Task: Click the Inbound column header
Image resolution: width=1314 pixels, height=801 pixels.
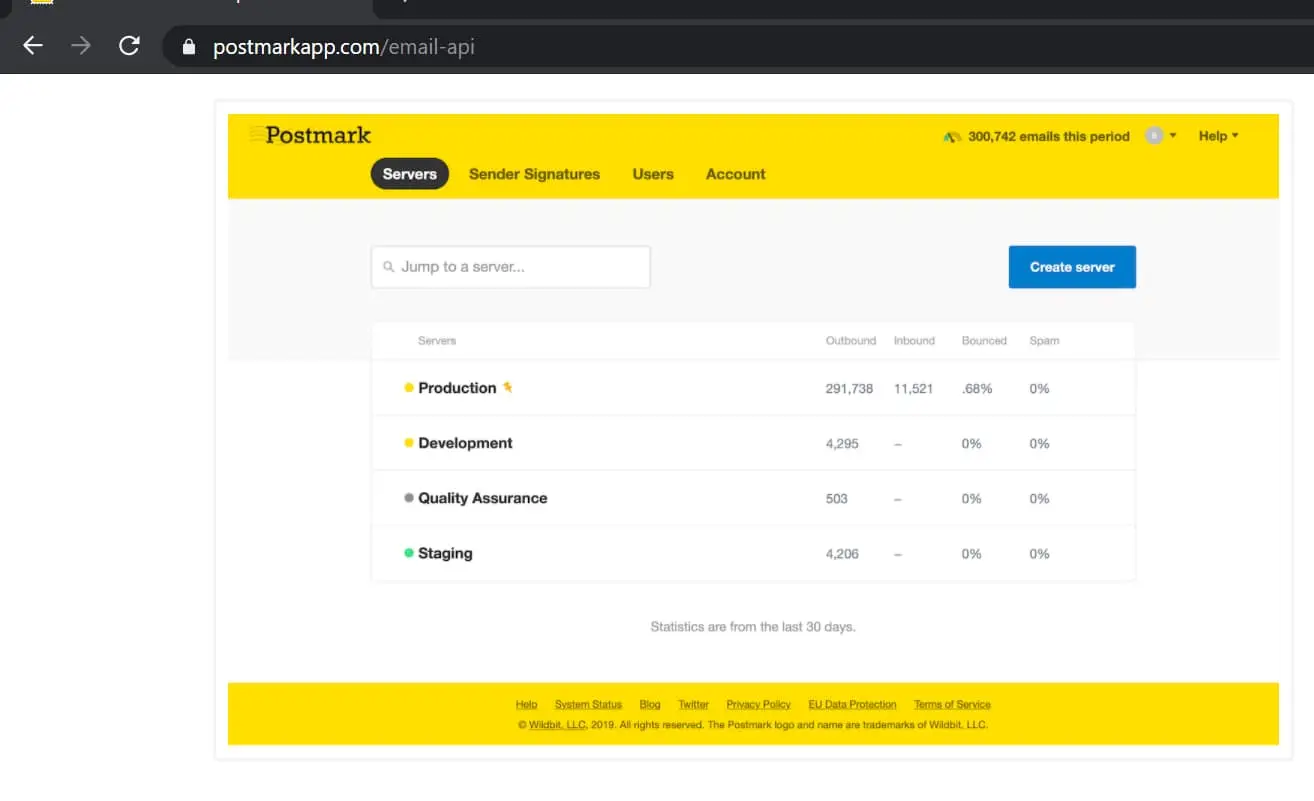Action: pos(914,341)
